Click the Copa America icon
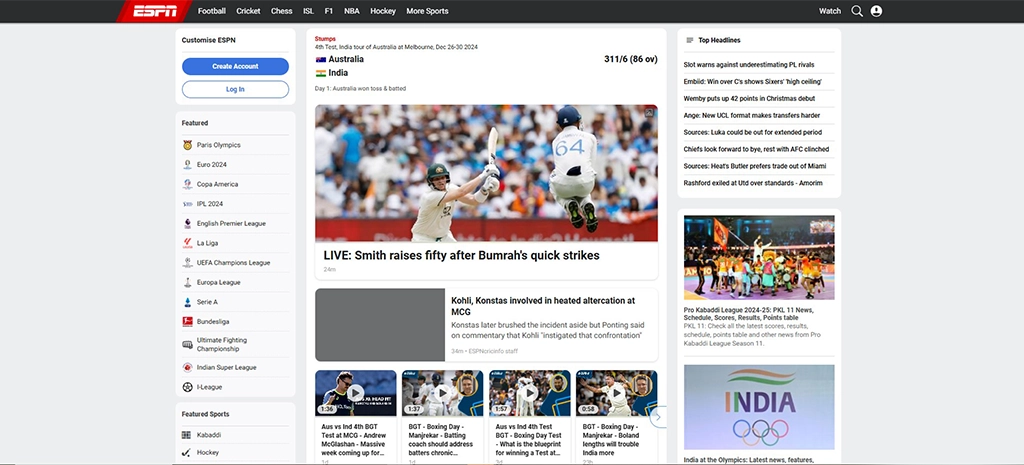This screenshot has width=1024, height=465. [187, 184]
